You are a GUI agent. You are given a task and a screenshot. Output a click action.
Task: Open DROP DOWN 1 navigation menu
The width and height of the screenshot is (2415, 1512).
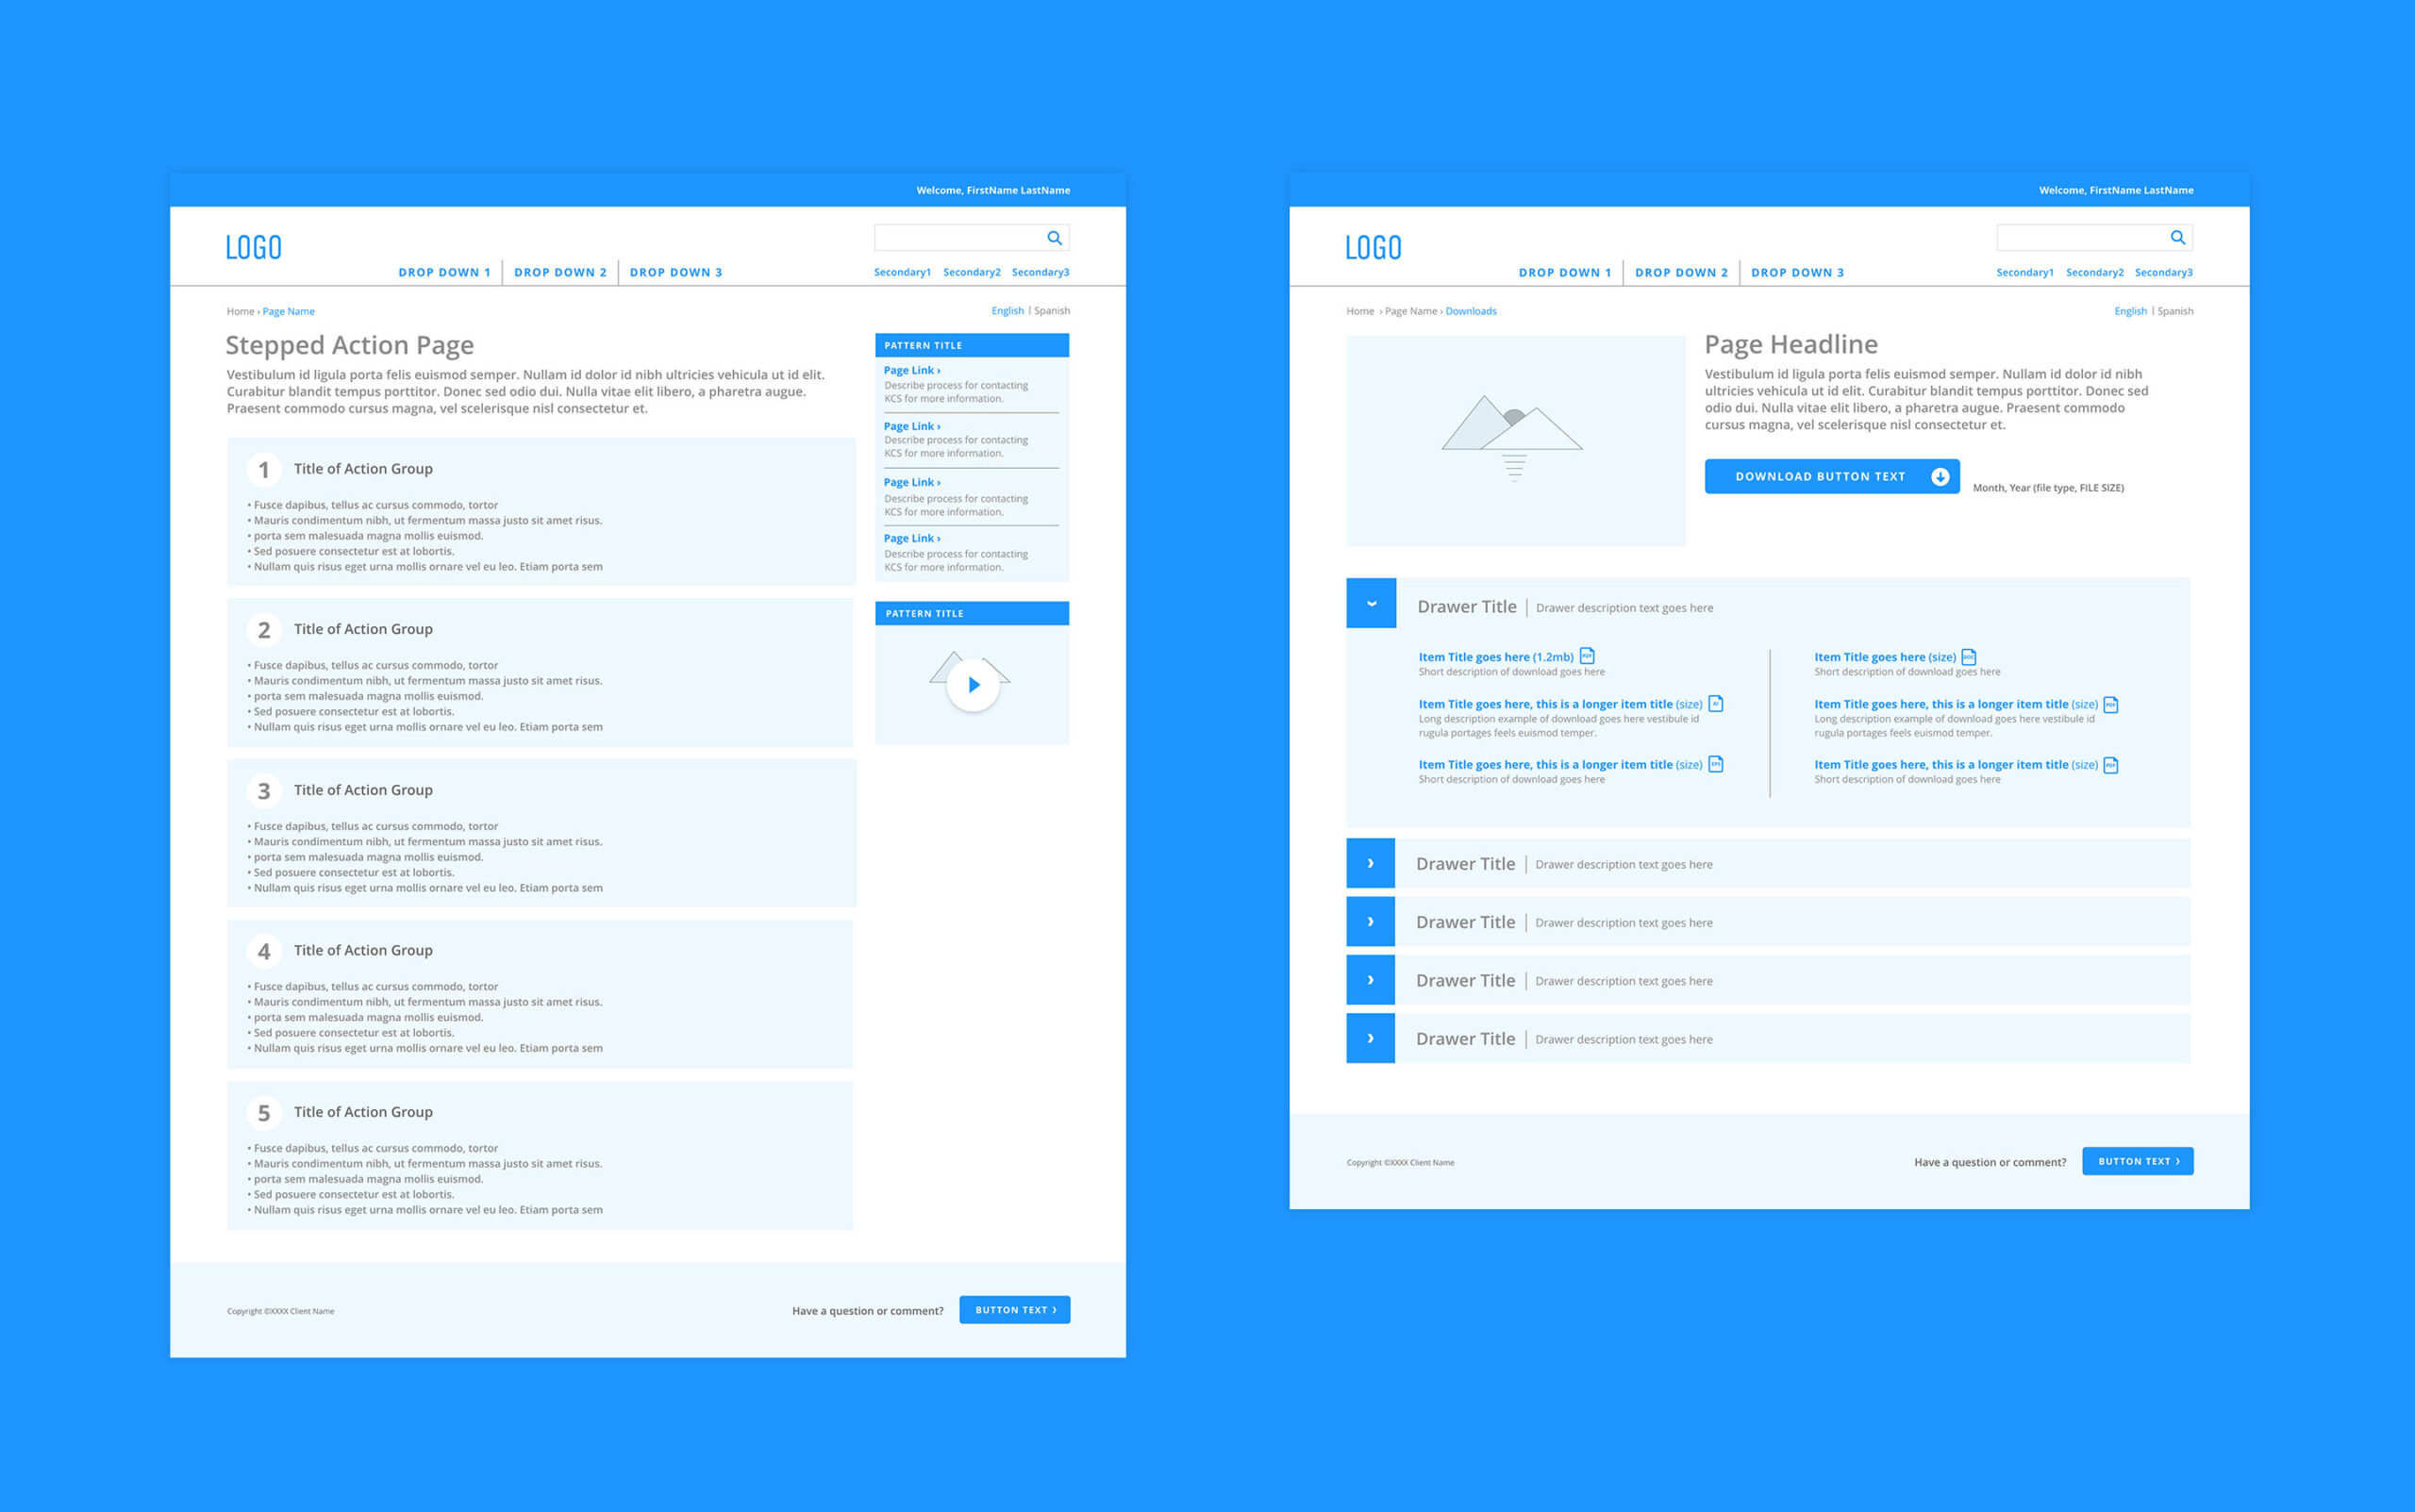(439, 272)
